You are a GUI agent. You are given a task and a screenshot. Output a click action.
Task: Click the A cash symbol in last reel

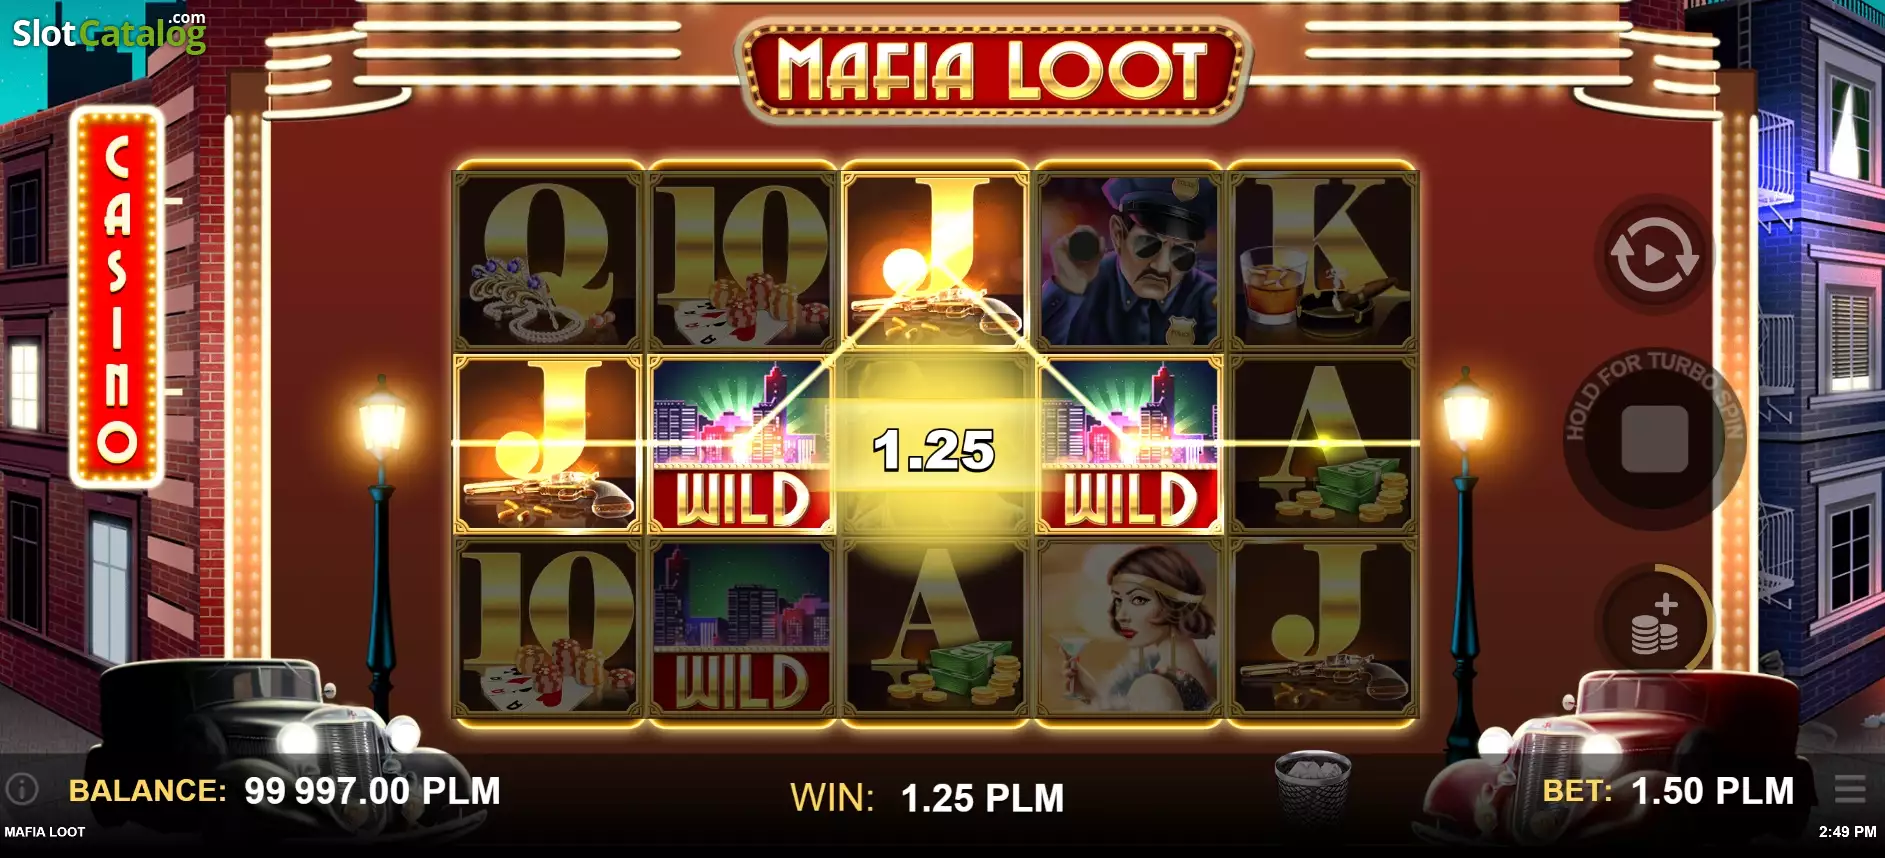tap(1323, 444)
